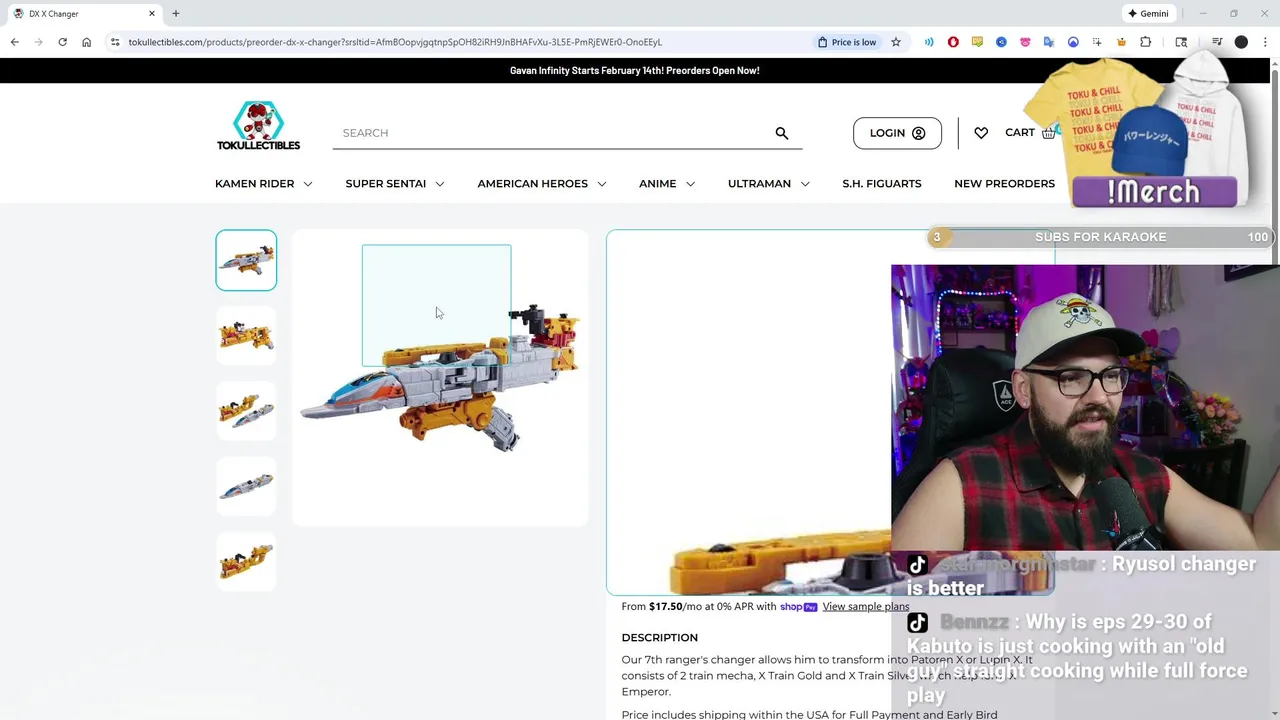Click the site information icon in address bar
The width and height of the screenshot is (1280, 720).
[x=115, y=42]
